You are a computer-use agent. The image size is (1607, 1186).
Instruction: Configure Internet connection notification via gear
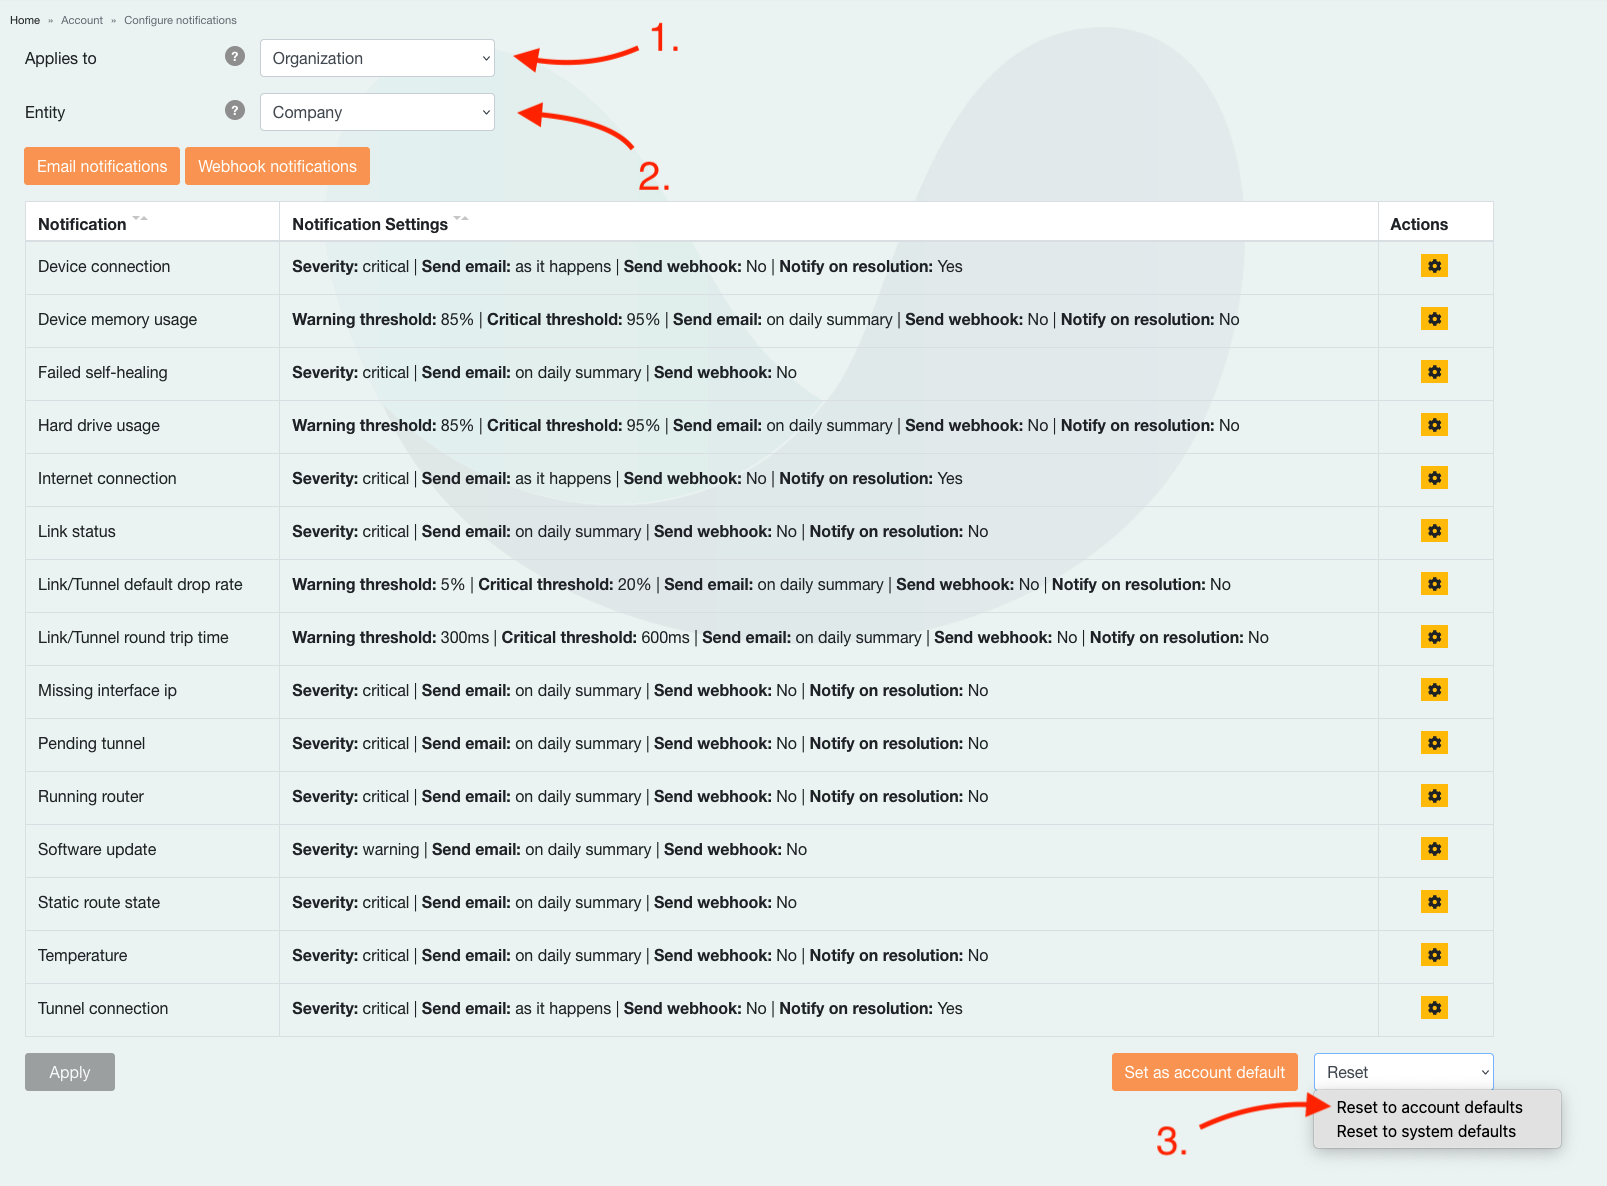click(x=1434, y=478)
